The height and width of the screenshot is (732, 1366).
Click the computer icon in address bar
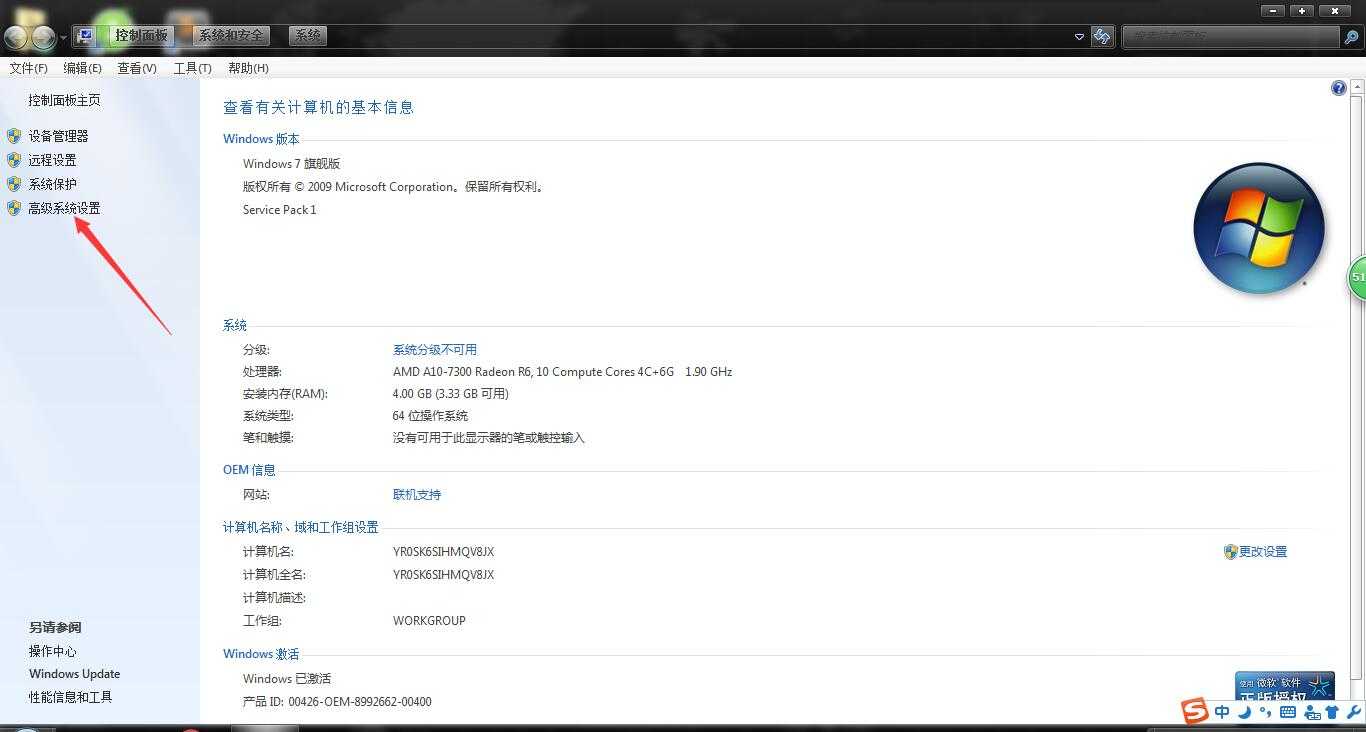pos(85,36)
